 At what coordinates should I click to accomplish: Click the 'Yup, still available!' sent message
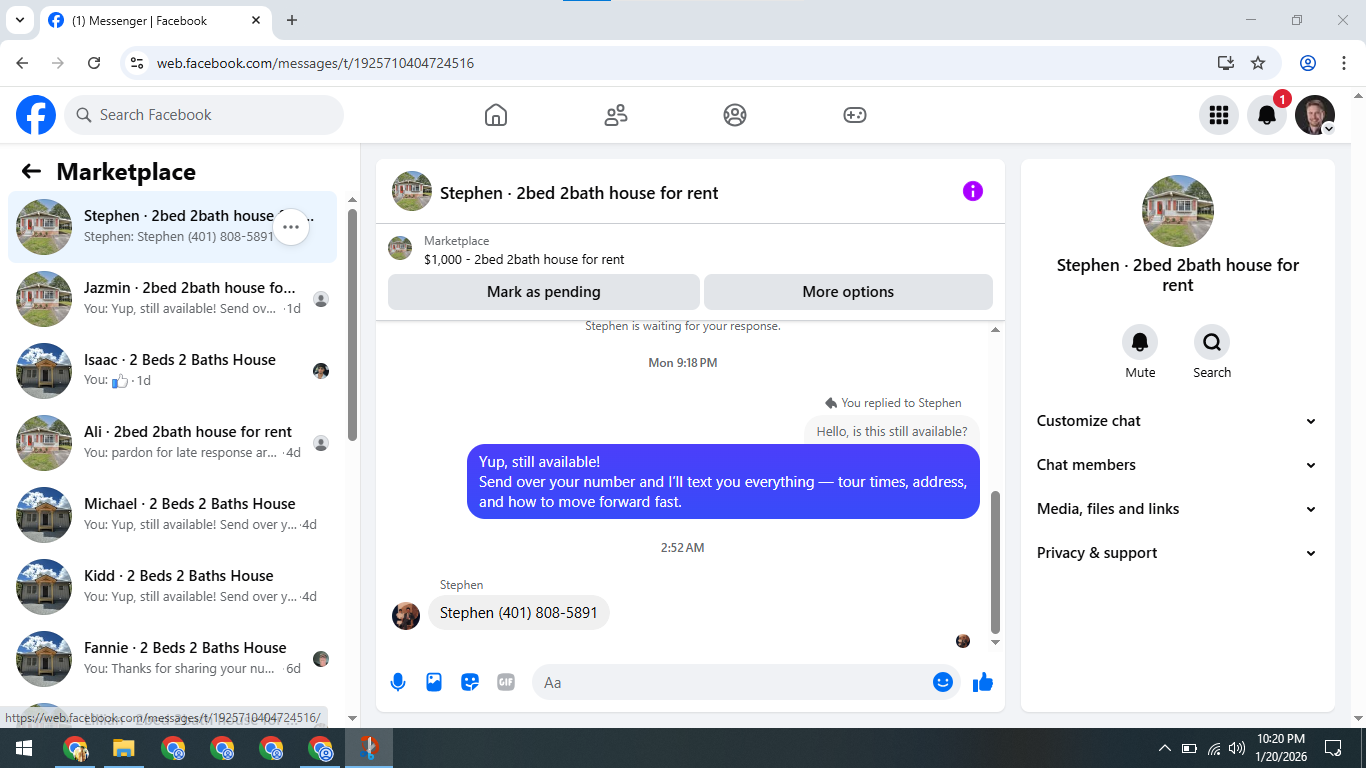coord(723,482)
